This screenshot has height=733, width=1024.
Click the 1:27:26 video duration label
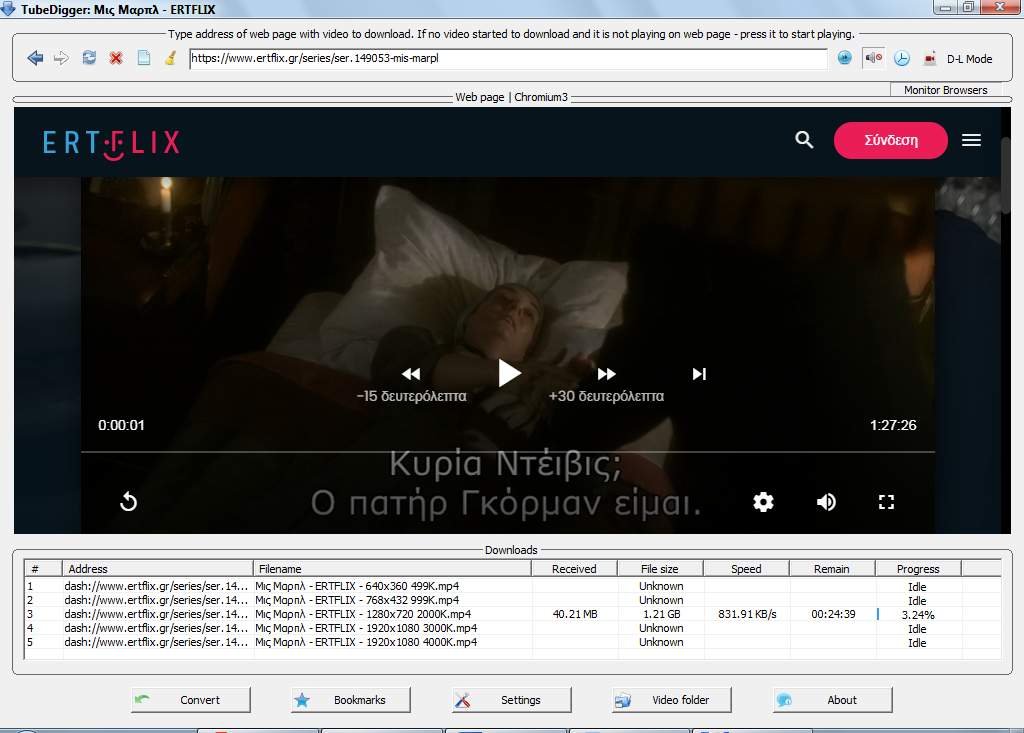(893, 425)
